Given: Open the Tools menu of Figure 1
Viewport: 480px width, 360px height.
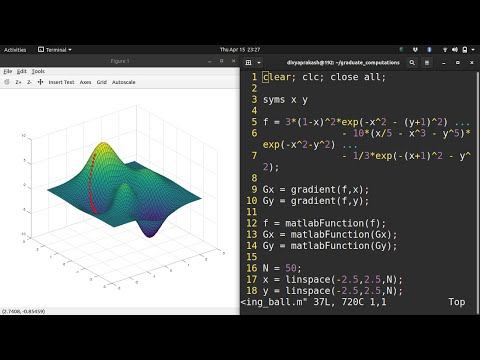Looking at the screenshot, I should (x=38, y=71).
